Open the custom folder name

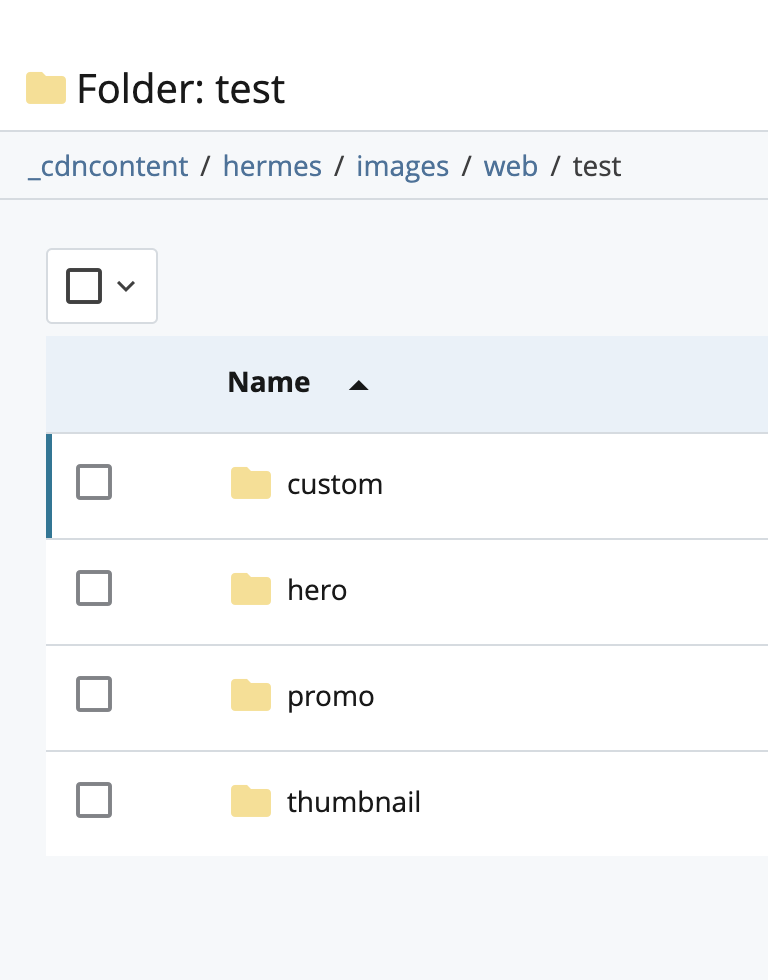pyautogui.click(x=335, y=484)
